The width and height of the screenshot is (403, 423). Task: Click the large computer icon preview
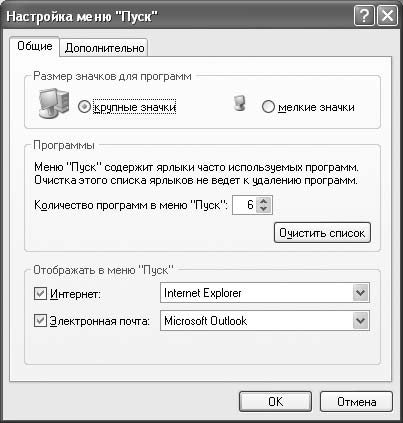click(x=54, y=104)
